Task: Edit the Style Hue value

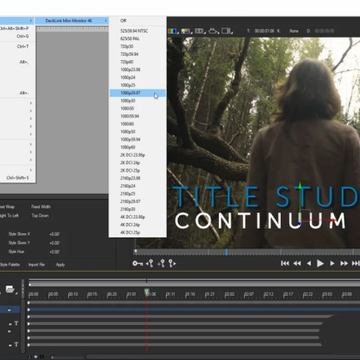Action: pos(55,252)
